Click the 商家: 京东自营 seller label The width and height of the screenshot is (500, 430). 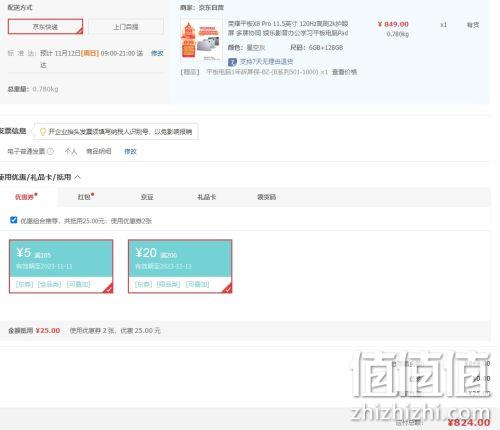point(202,7)
